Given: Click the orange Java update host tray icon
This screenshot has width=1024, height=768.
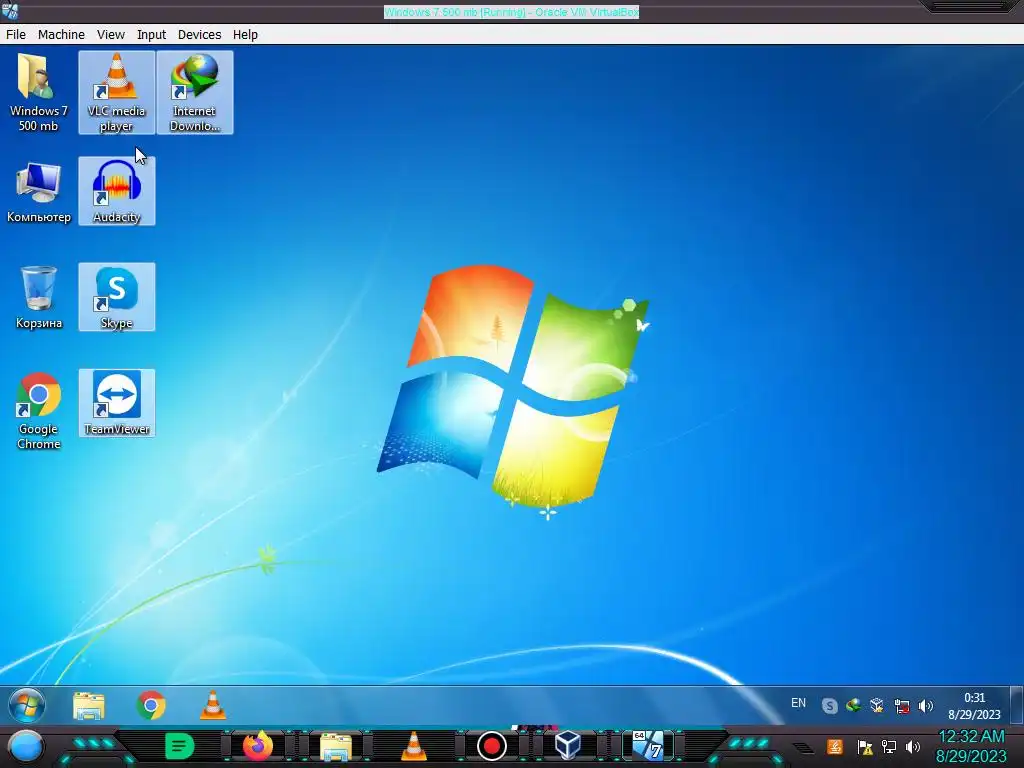Looking at the screenshot, I should (835, 746).
